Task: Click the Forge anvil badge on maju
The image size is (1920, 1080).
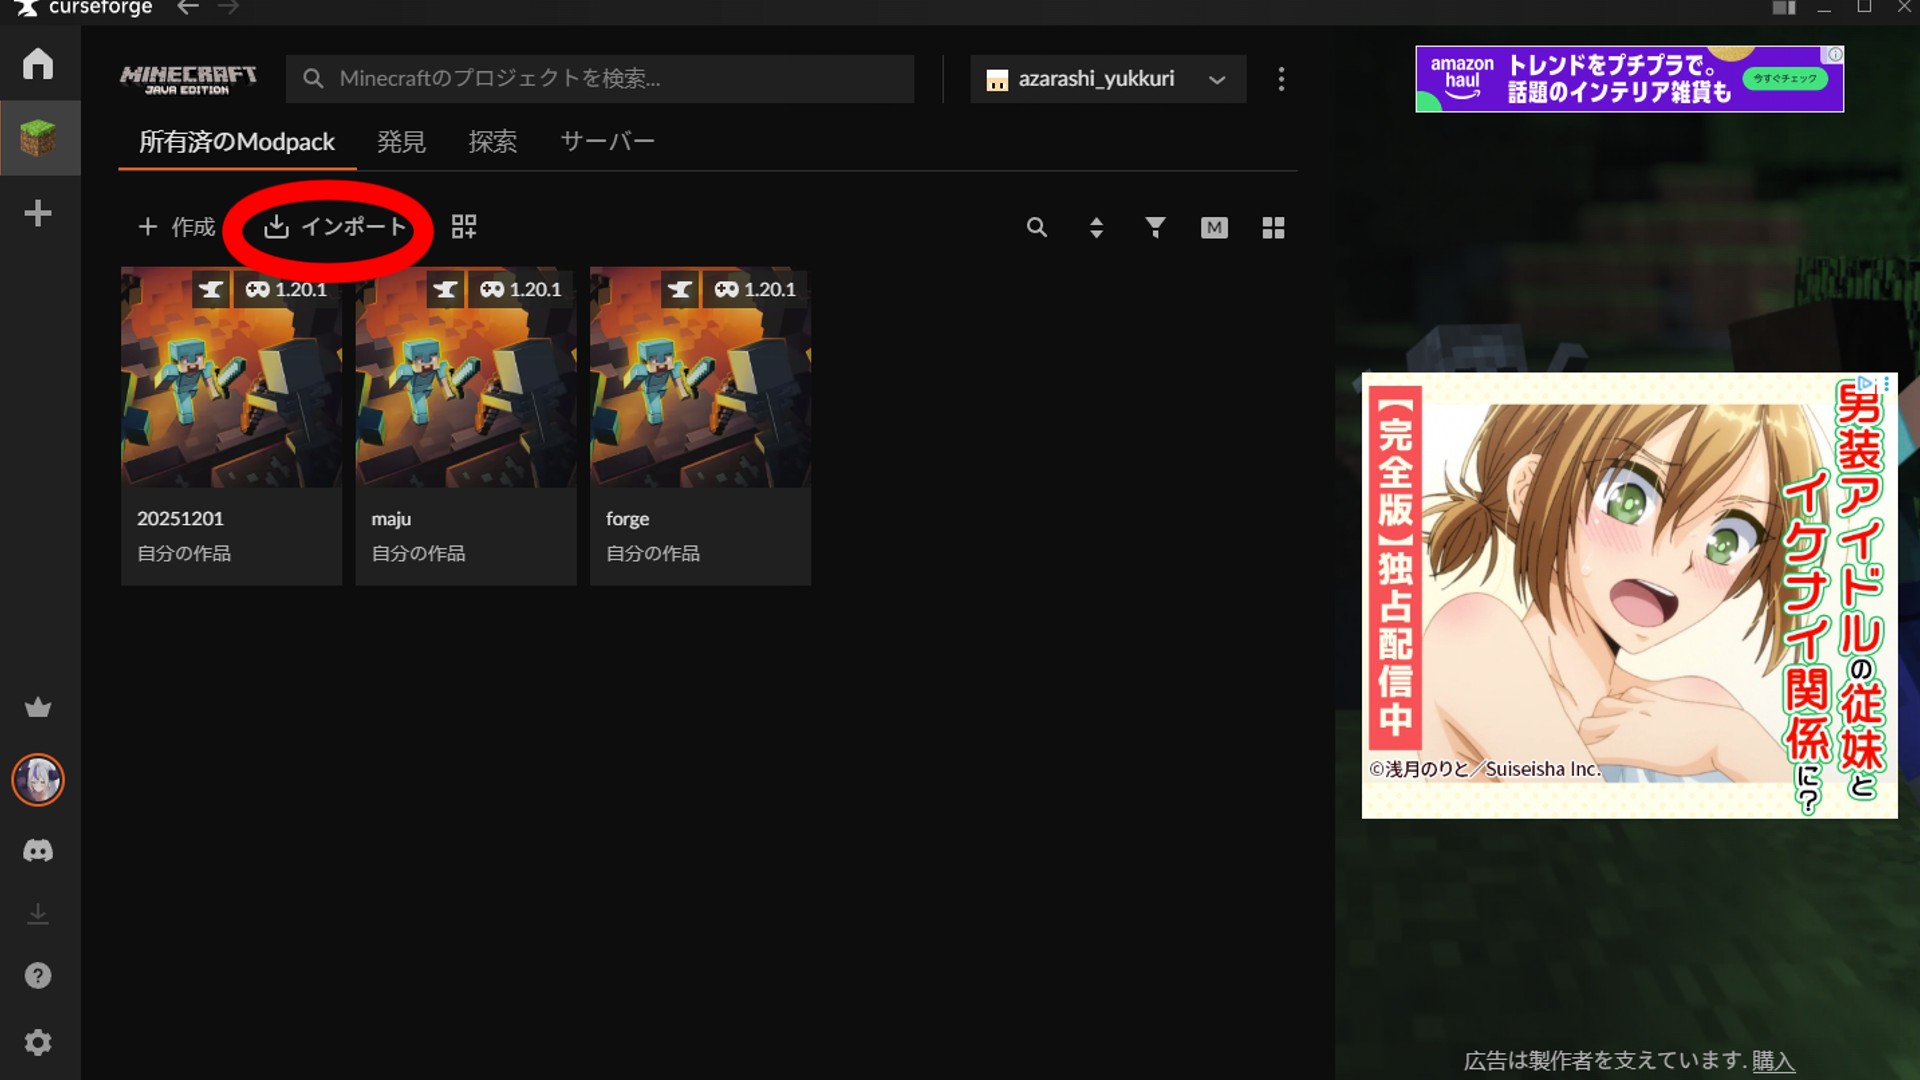Action: [446, 290]
